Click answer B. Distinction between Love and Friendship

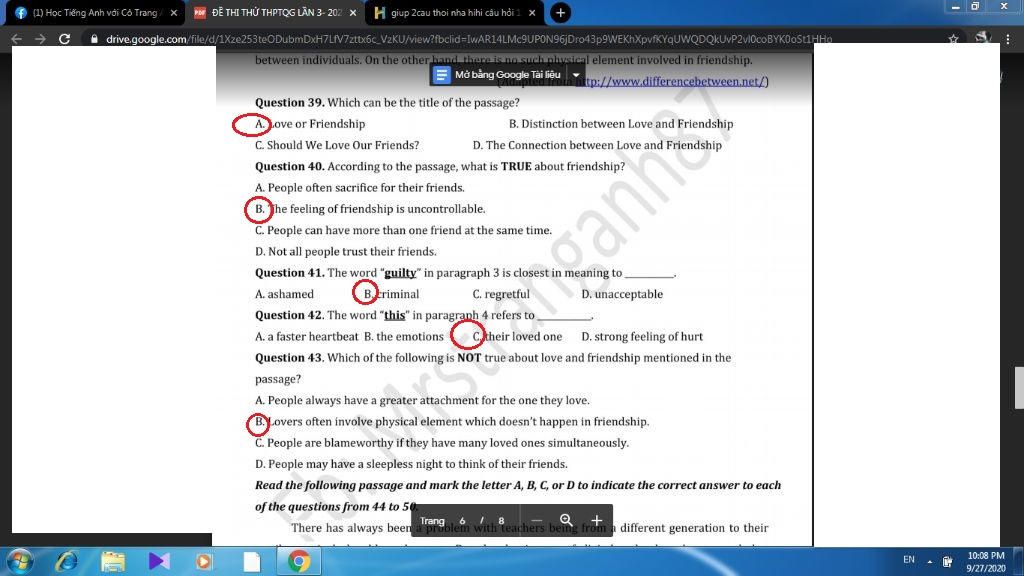click(x=621, y=124)
